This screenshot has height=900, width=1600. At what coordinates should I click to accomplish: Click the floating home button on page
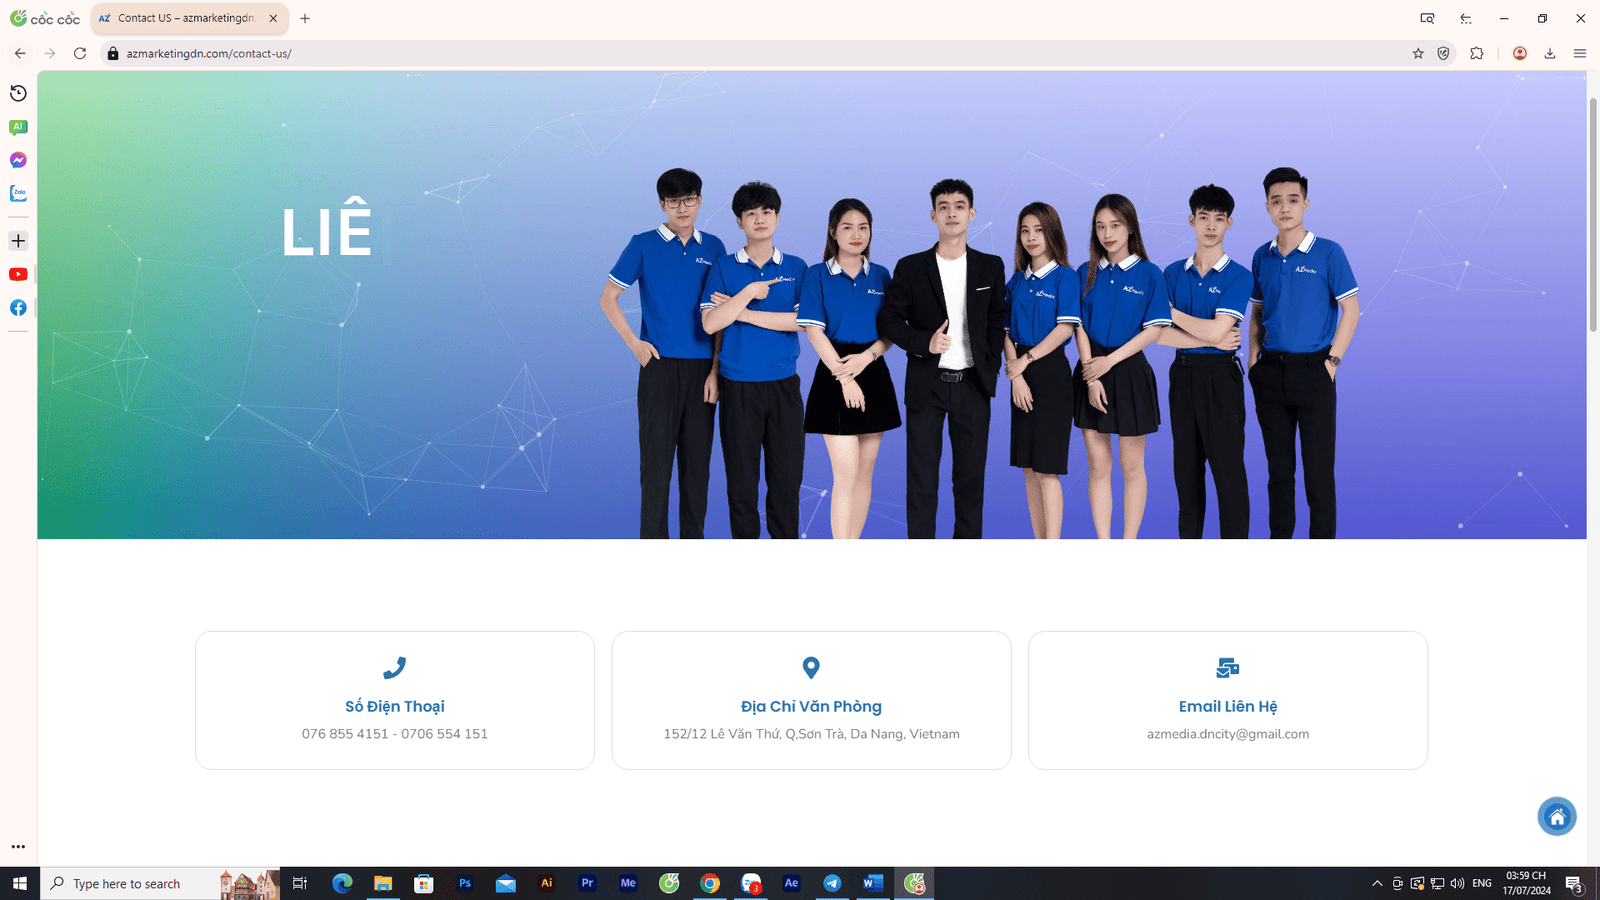[1556, 817]
